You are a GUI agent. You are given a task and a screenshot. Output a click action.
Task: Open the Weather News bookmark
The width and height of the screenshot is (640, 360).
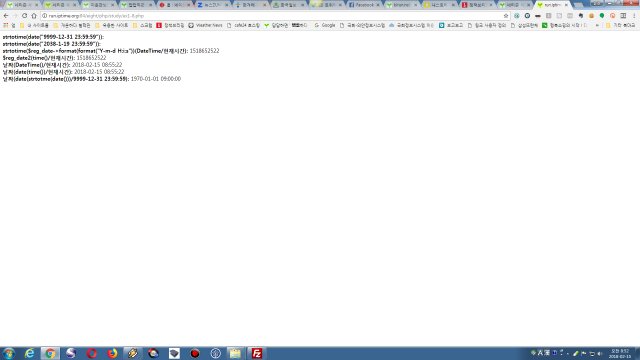point(205,25)
